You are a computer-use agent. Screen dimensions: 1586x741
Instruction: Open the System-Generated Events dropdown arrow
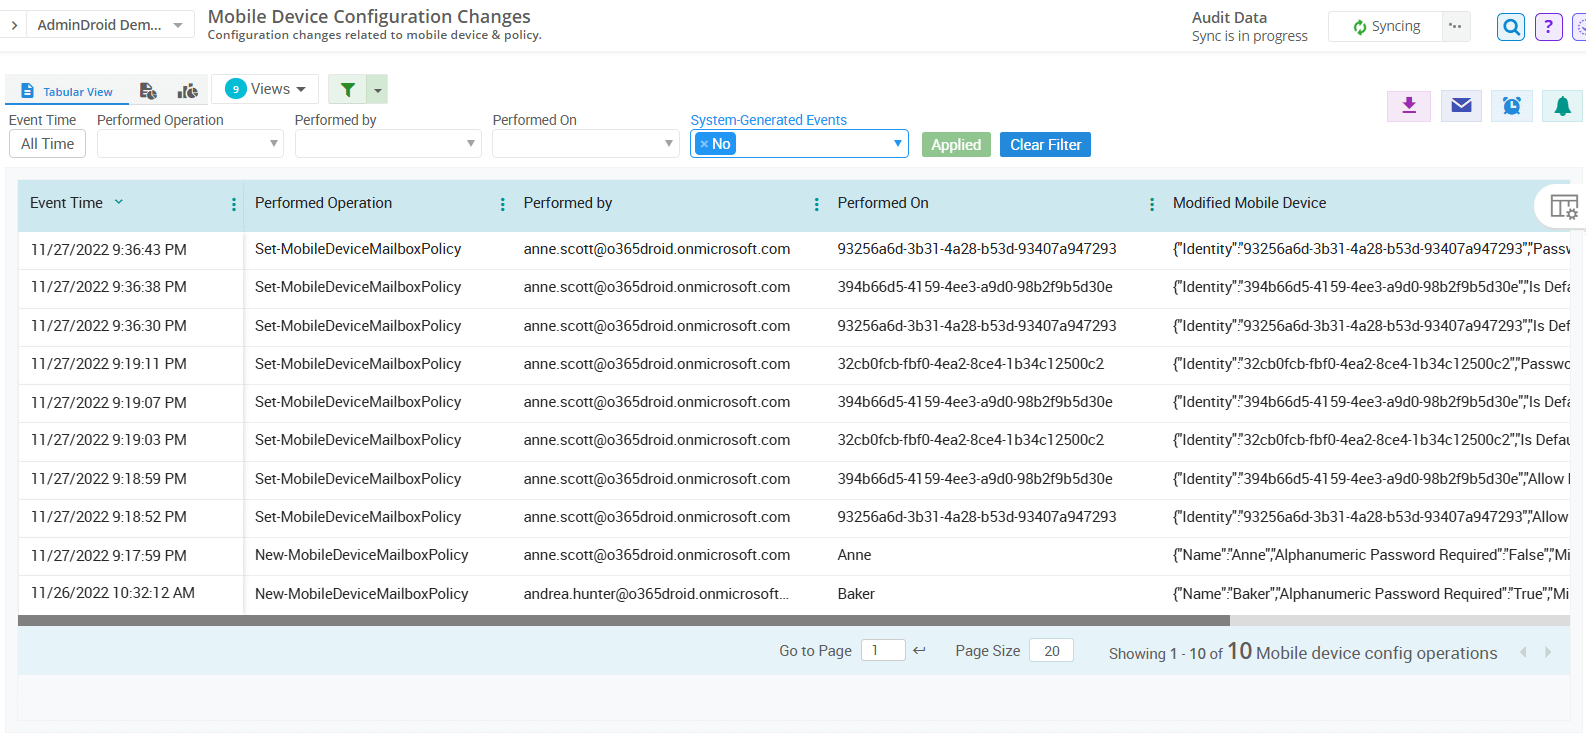897,144
